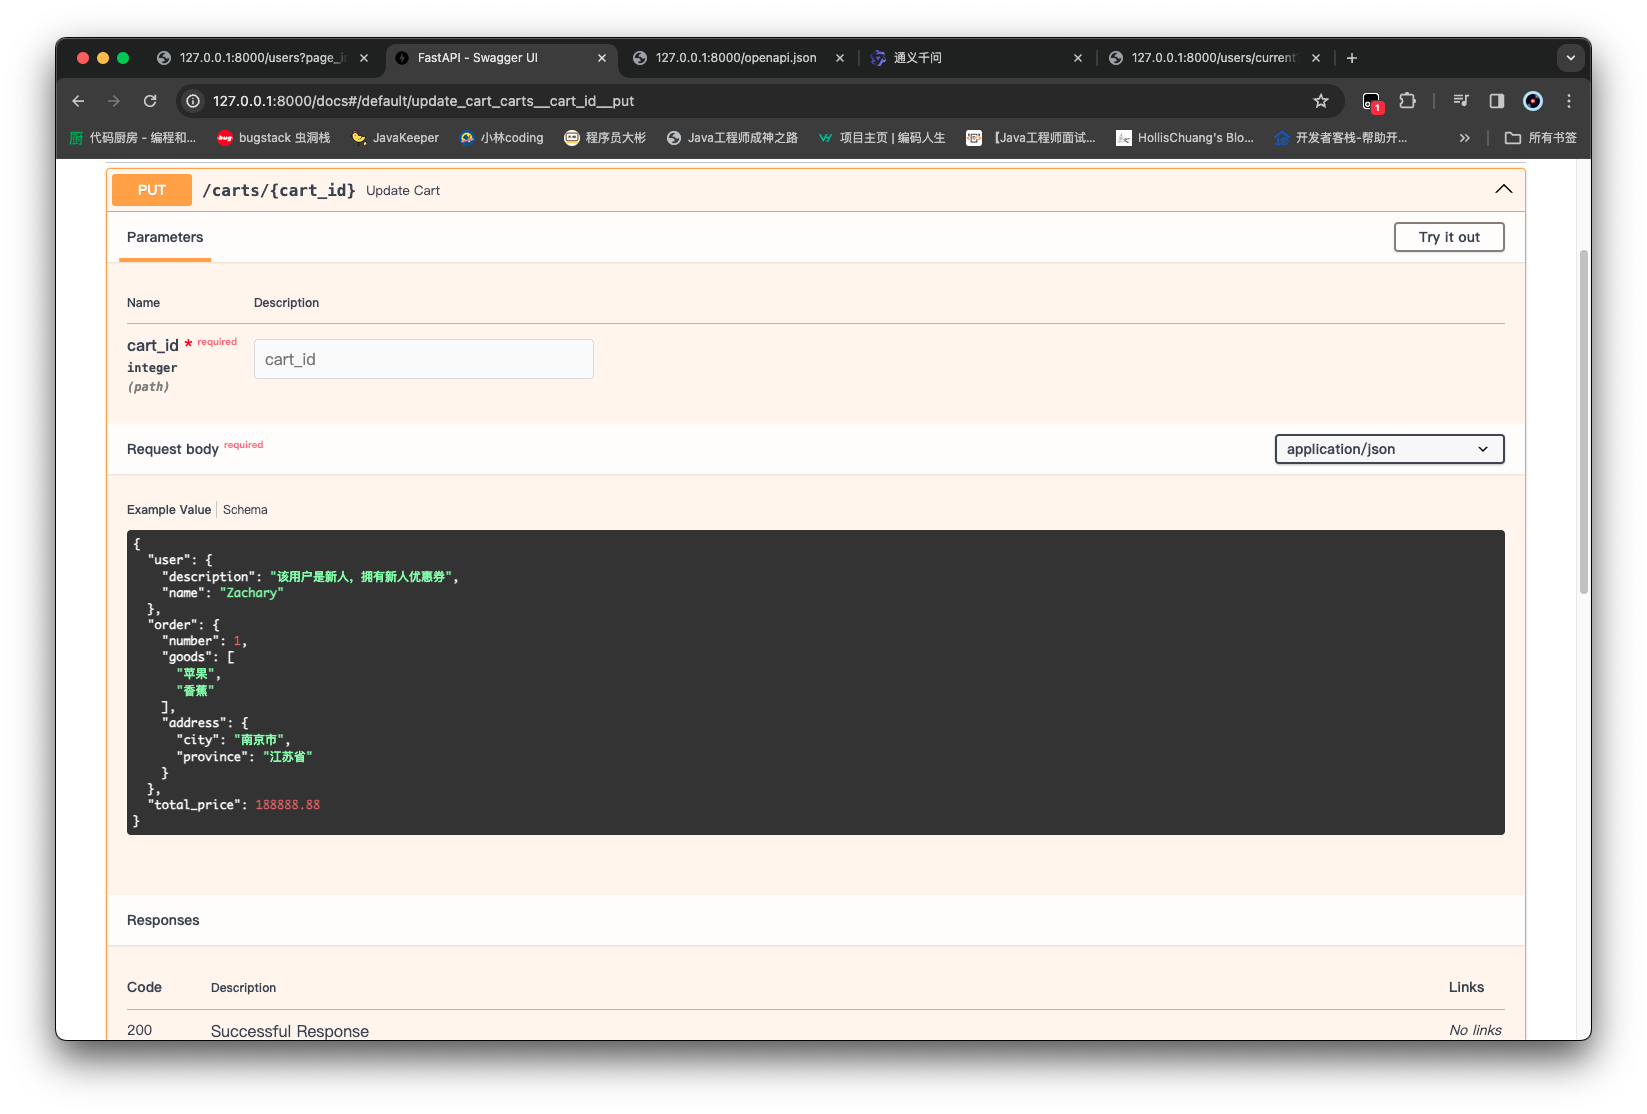Open 小林coding bookmark

pyautogui.click(x=502, y=138)
